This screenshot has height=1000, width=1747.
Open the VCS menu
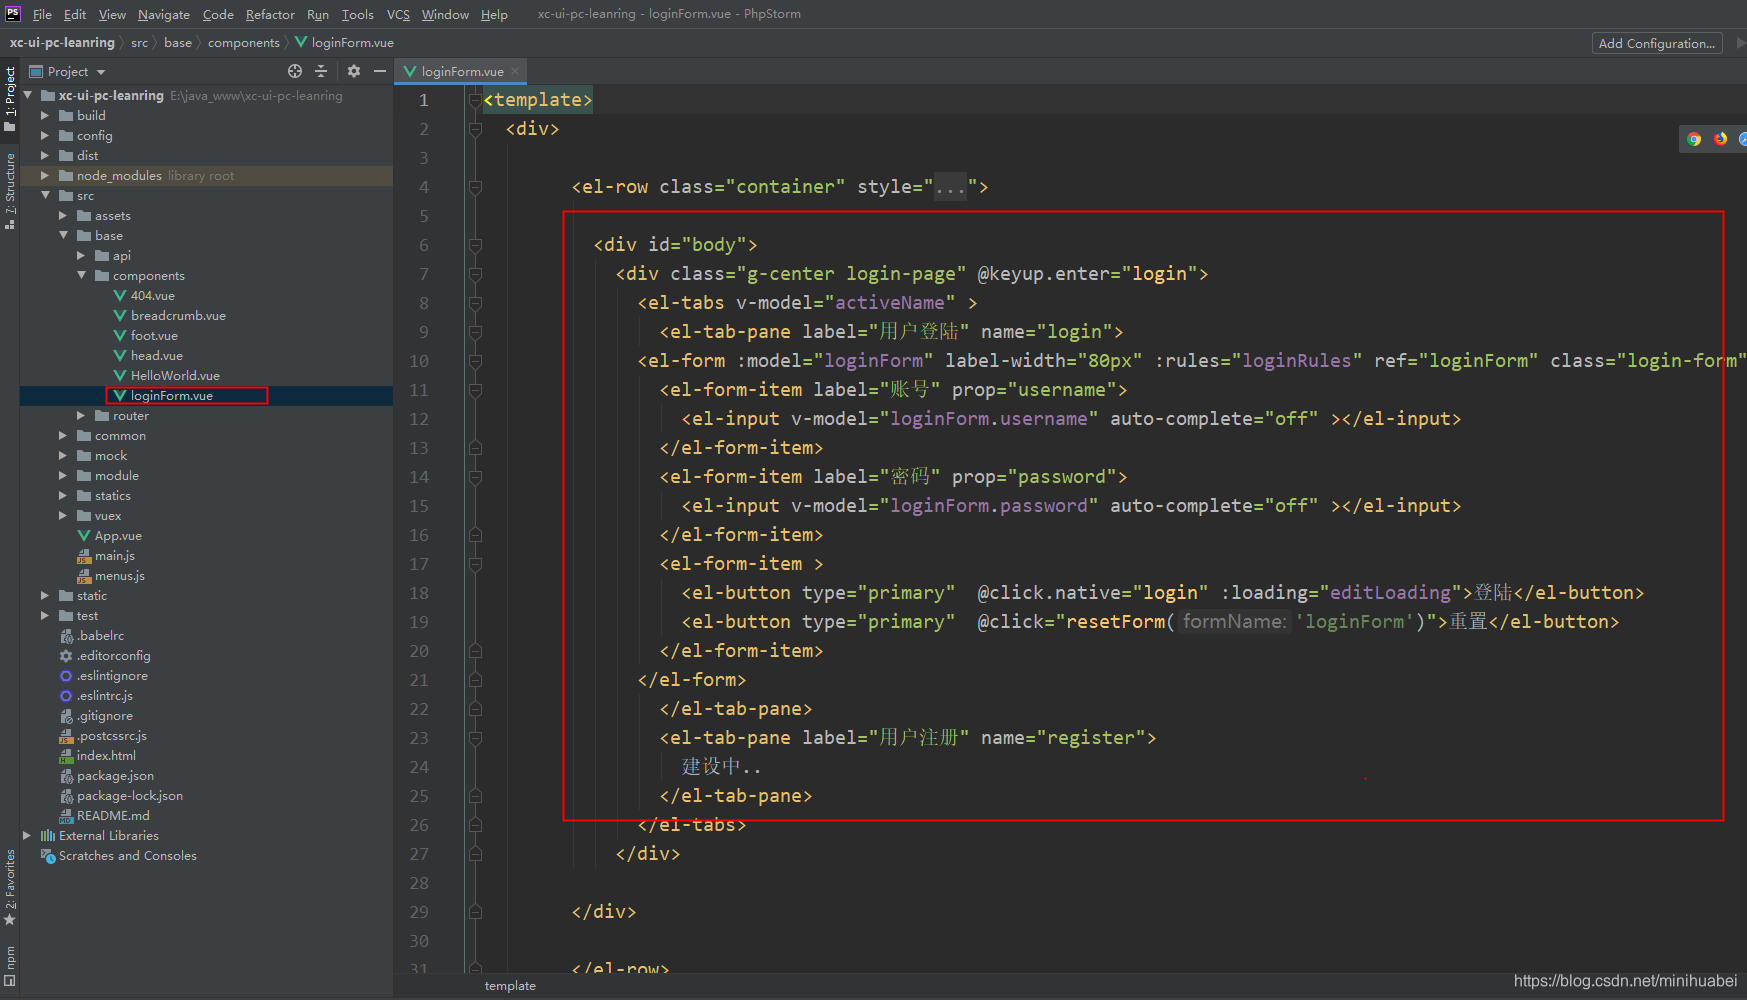coord(398,14)
